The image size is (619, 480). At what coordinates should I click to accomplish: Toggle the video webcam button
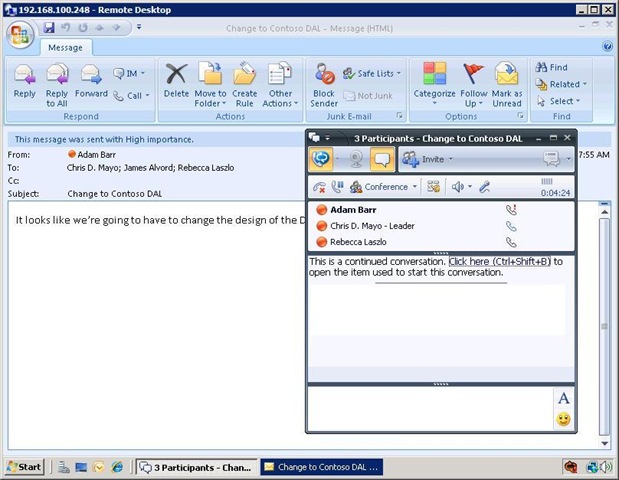(x=356, y=159)
